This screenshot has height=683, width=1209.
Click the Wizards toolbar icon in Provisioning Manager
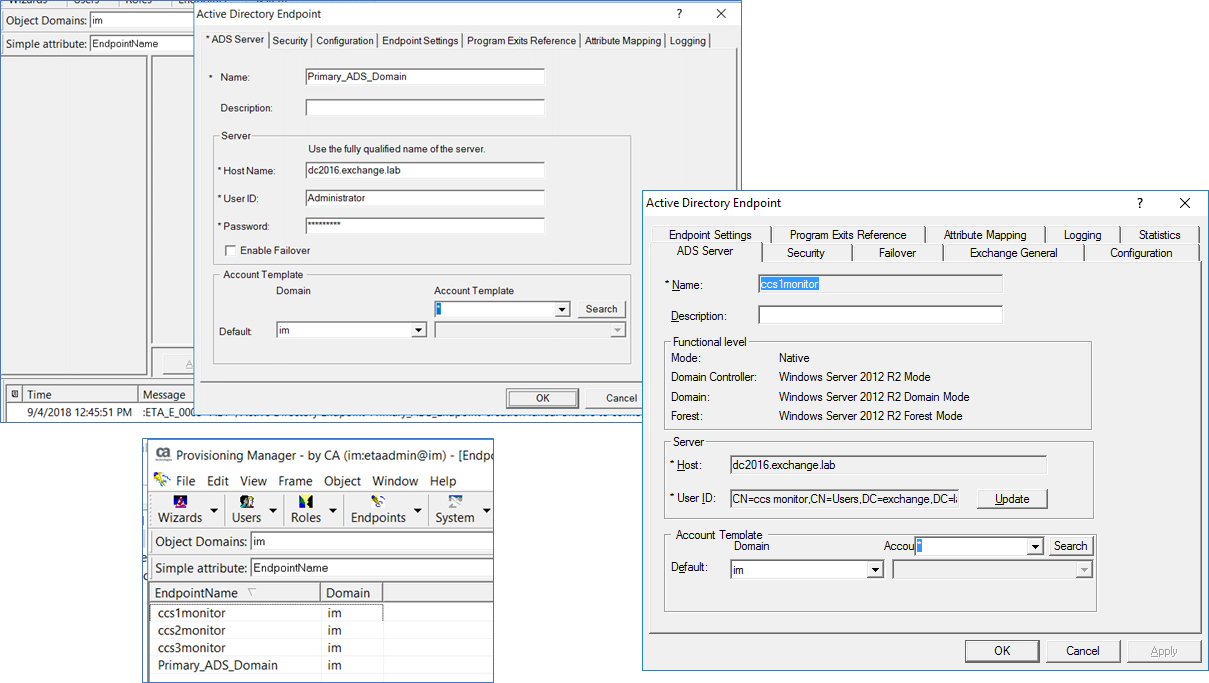pyautogui.click(x=181, y=501)
